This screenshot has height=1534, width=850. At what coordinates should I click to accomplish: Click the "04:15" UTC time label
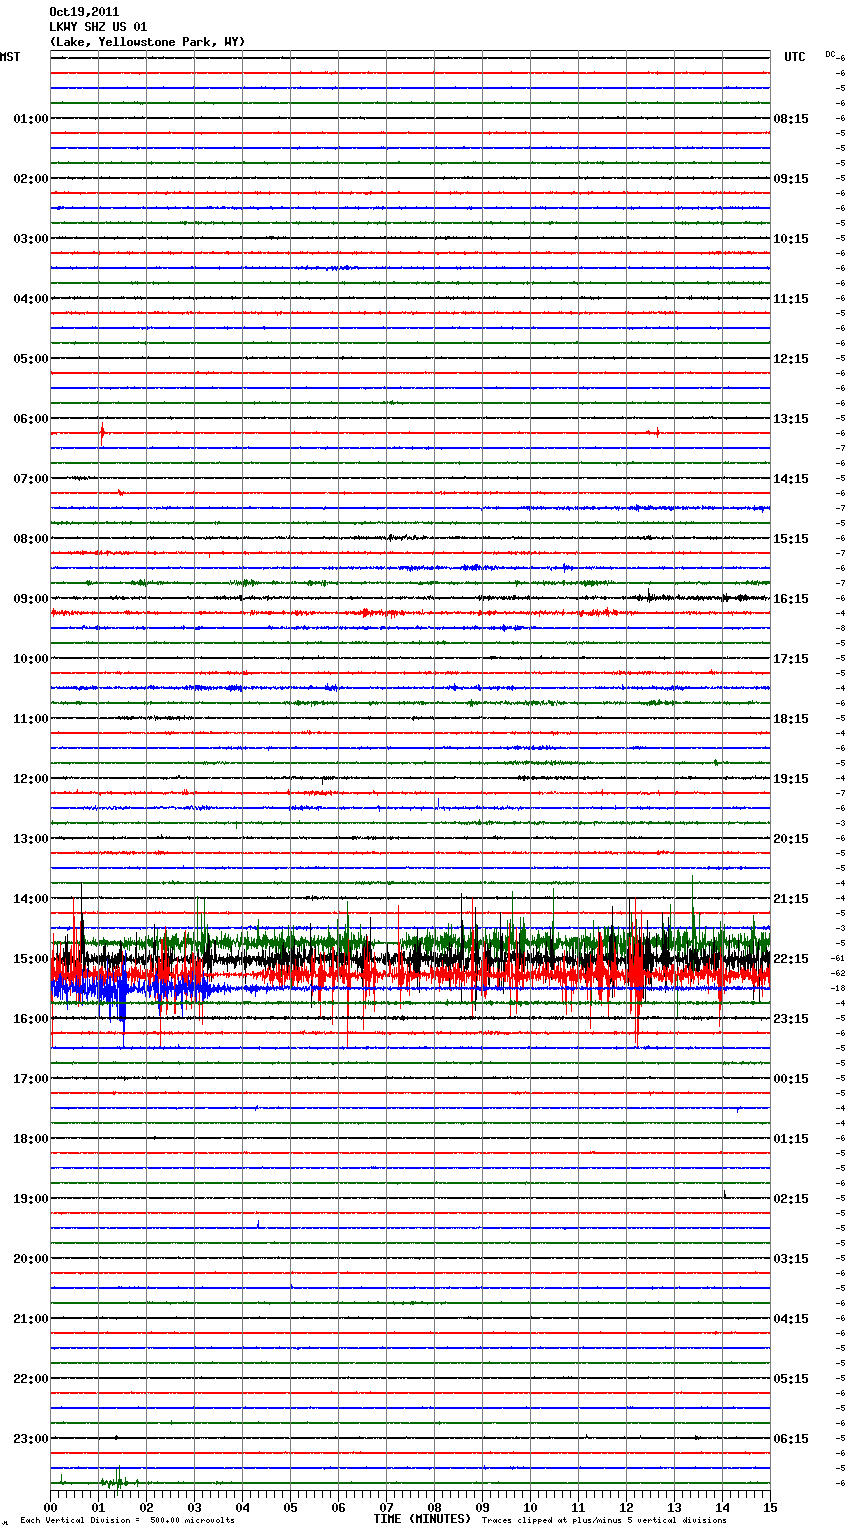(791, 1319)
